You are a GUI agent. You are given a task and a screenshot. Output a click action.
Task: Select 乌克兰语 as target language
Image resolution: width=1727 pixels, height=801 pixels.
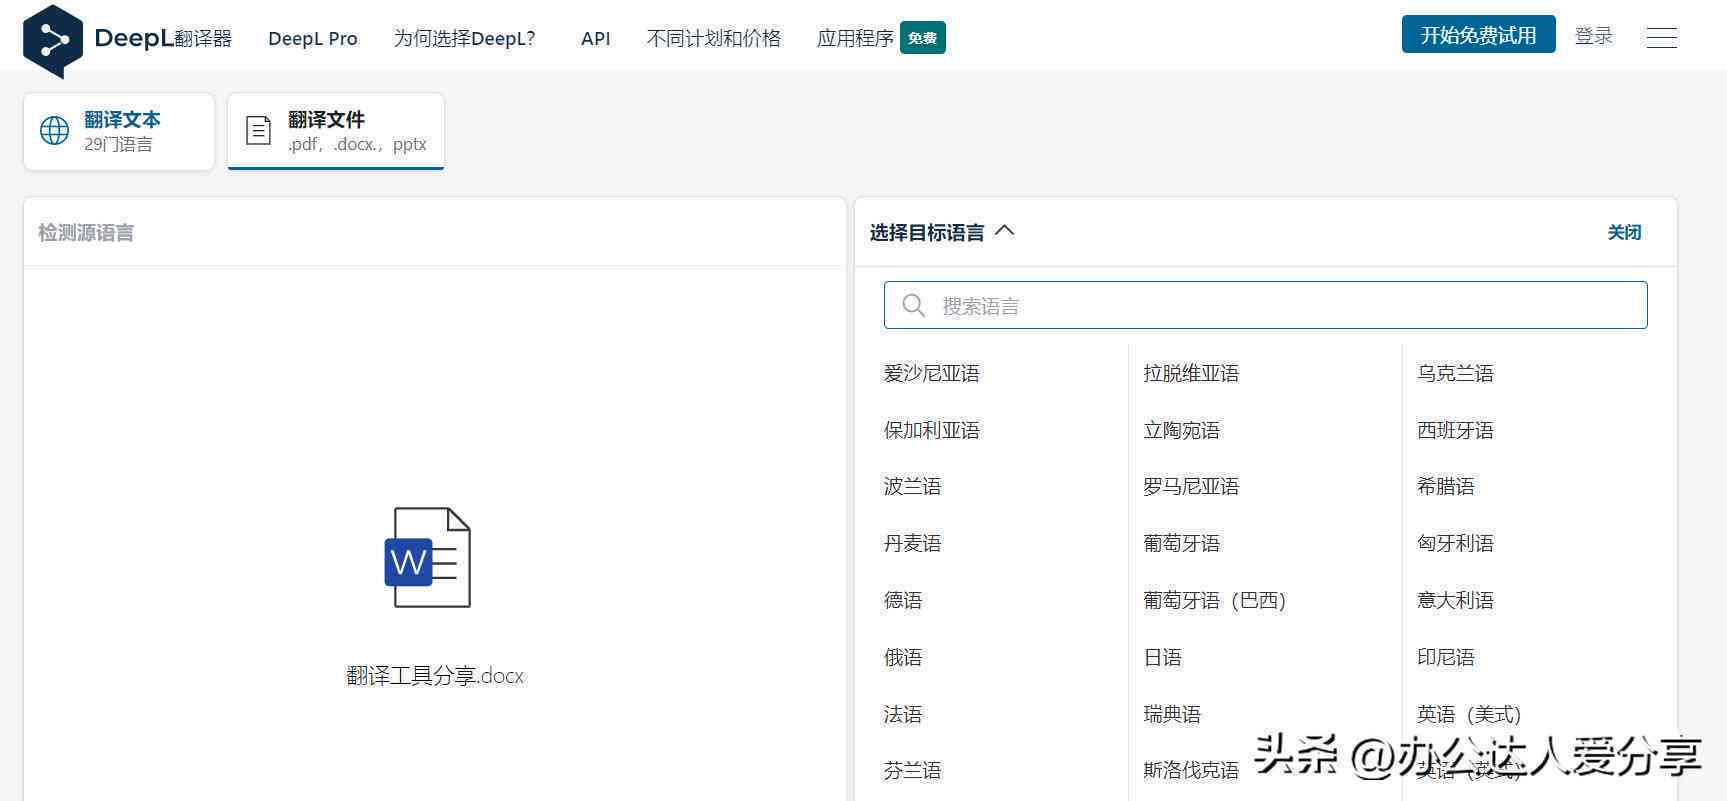[x=1455, y=373]
